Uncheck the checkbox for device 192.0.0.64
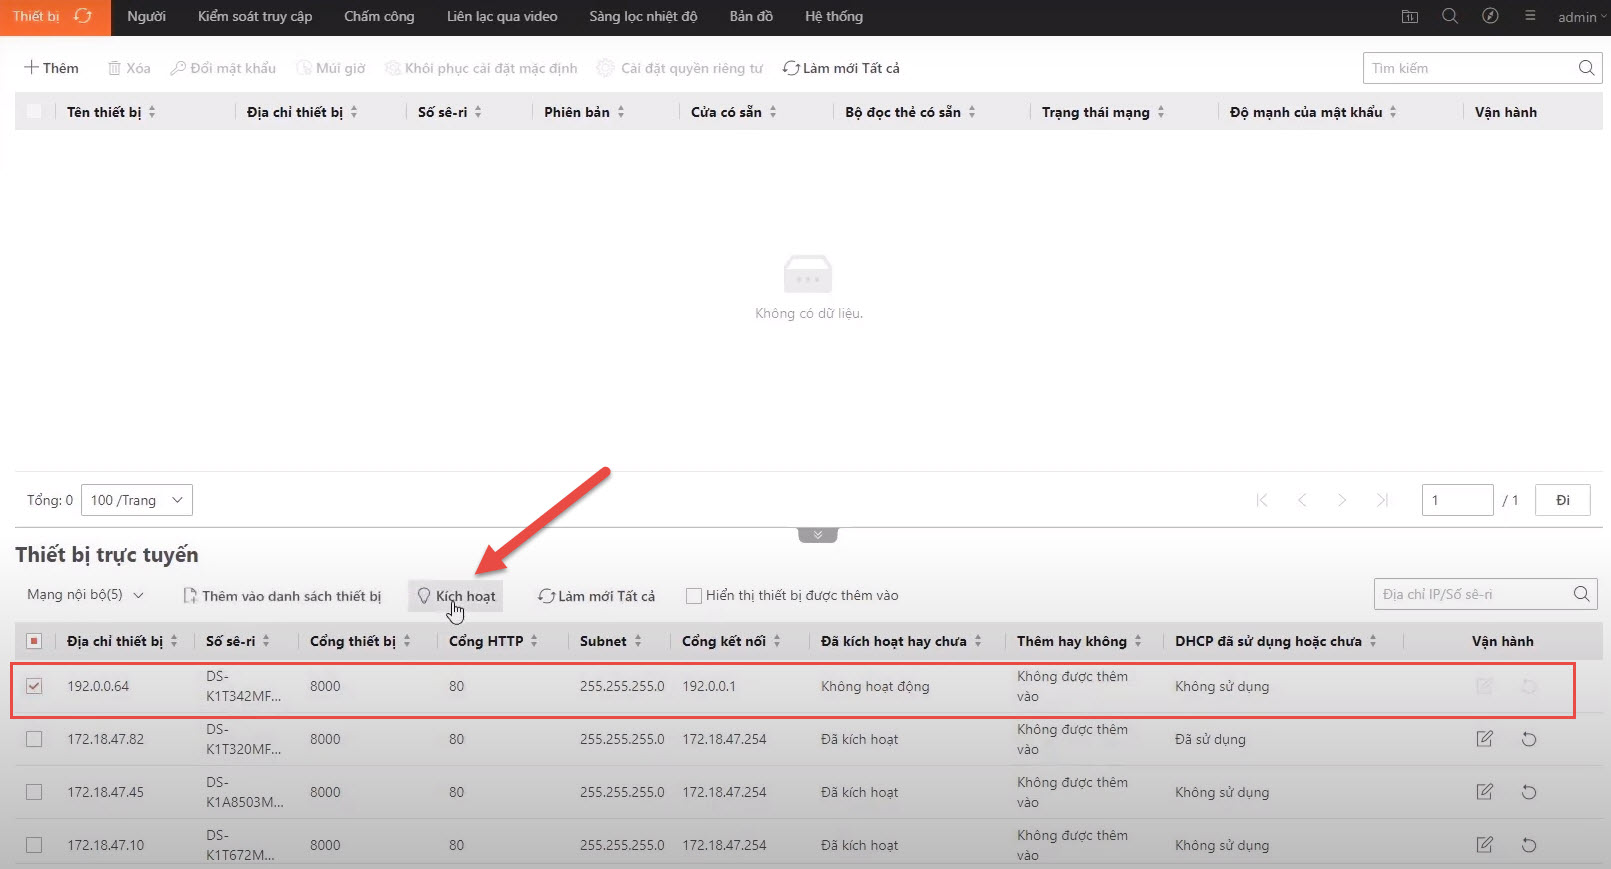Screen dimensions: 1611x869 coord(34,686)
